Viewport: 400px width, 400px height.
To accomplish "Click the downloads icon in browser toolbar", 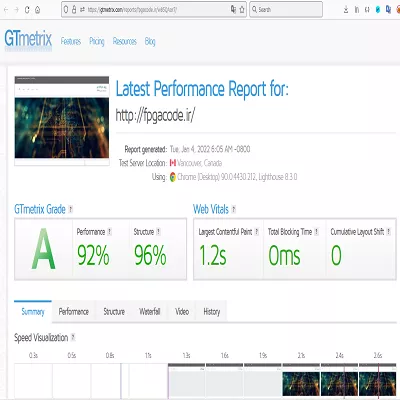I will [346, 10].
